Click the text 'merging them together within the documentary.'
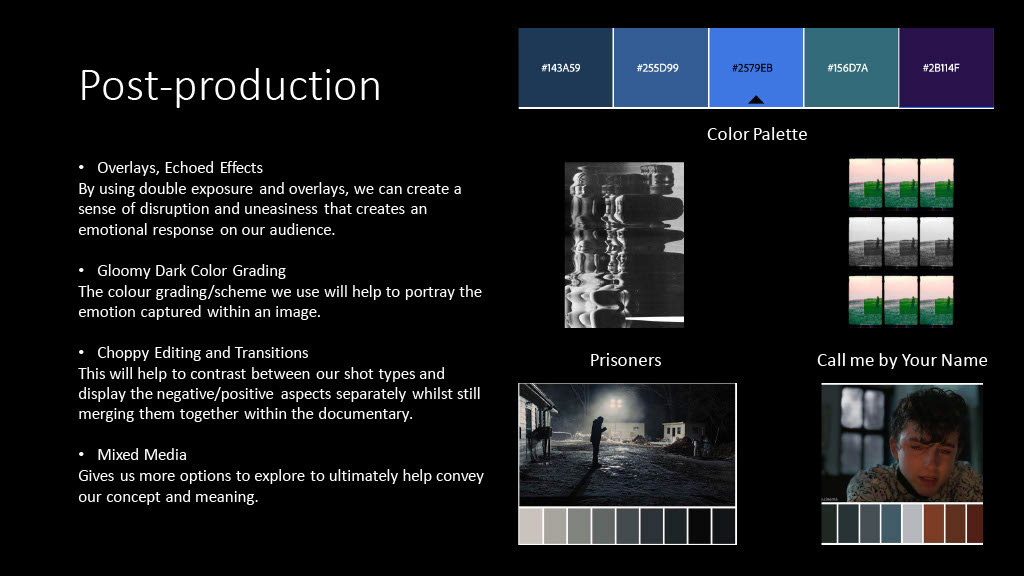The width and height of the screenshot is (1024, 576). point(246,414)
